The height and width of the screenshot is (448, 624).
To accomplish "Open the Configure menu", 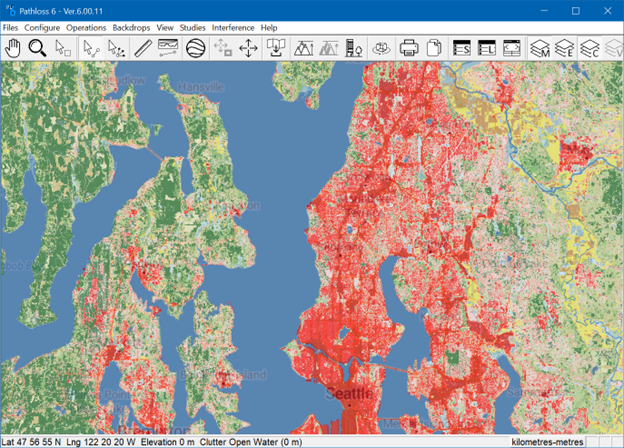I will tap(42, 27).
